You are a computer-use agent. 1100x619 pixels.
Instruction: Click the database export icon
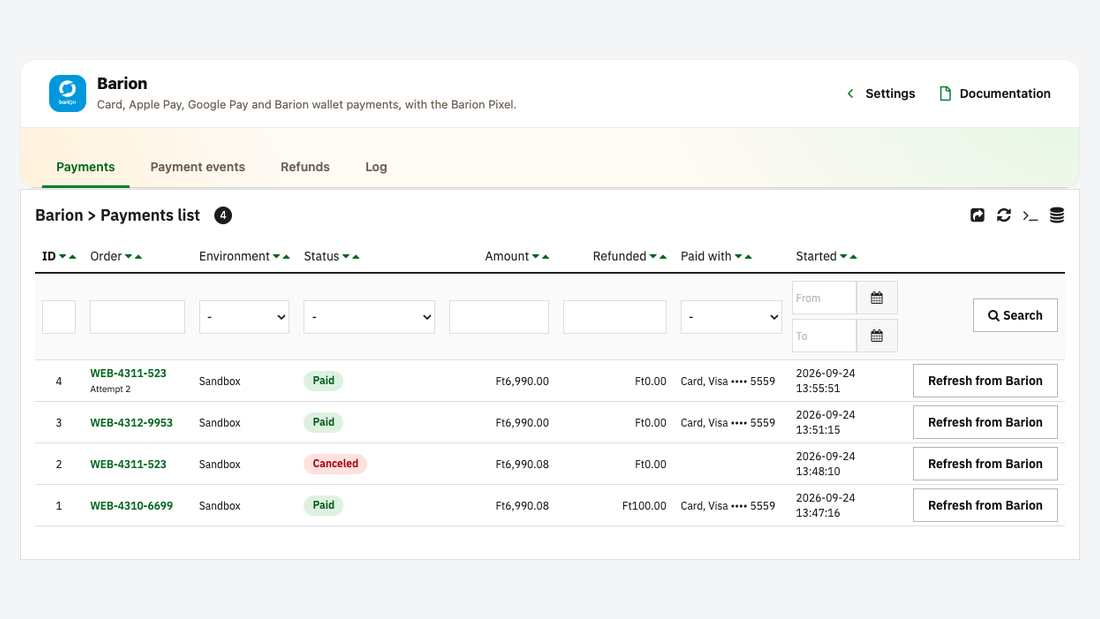tap(1057, 215)
